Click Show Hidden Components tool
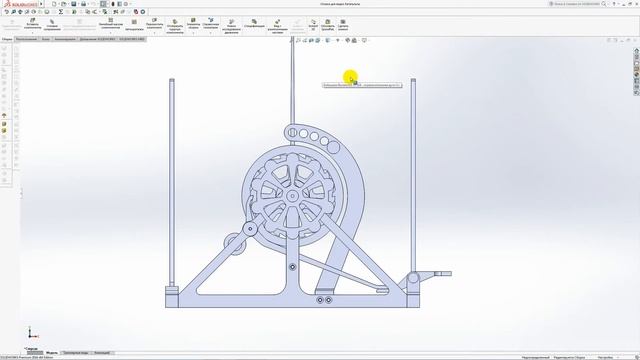The height and width of the screenshot is (360, 640). [x=175, y=26]
